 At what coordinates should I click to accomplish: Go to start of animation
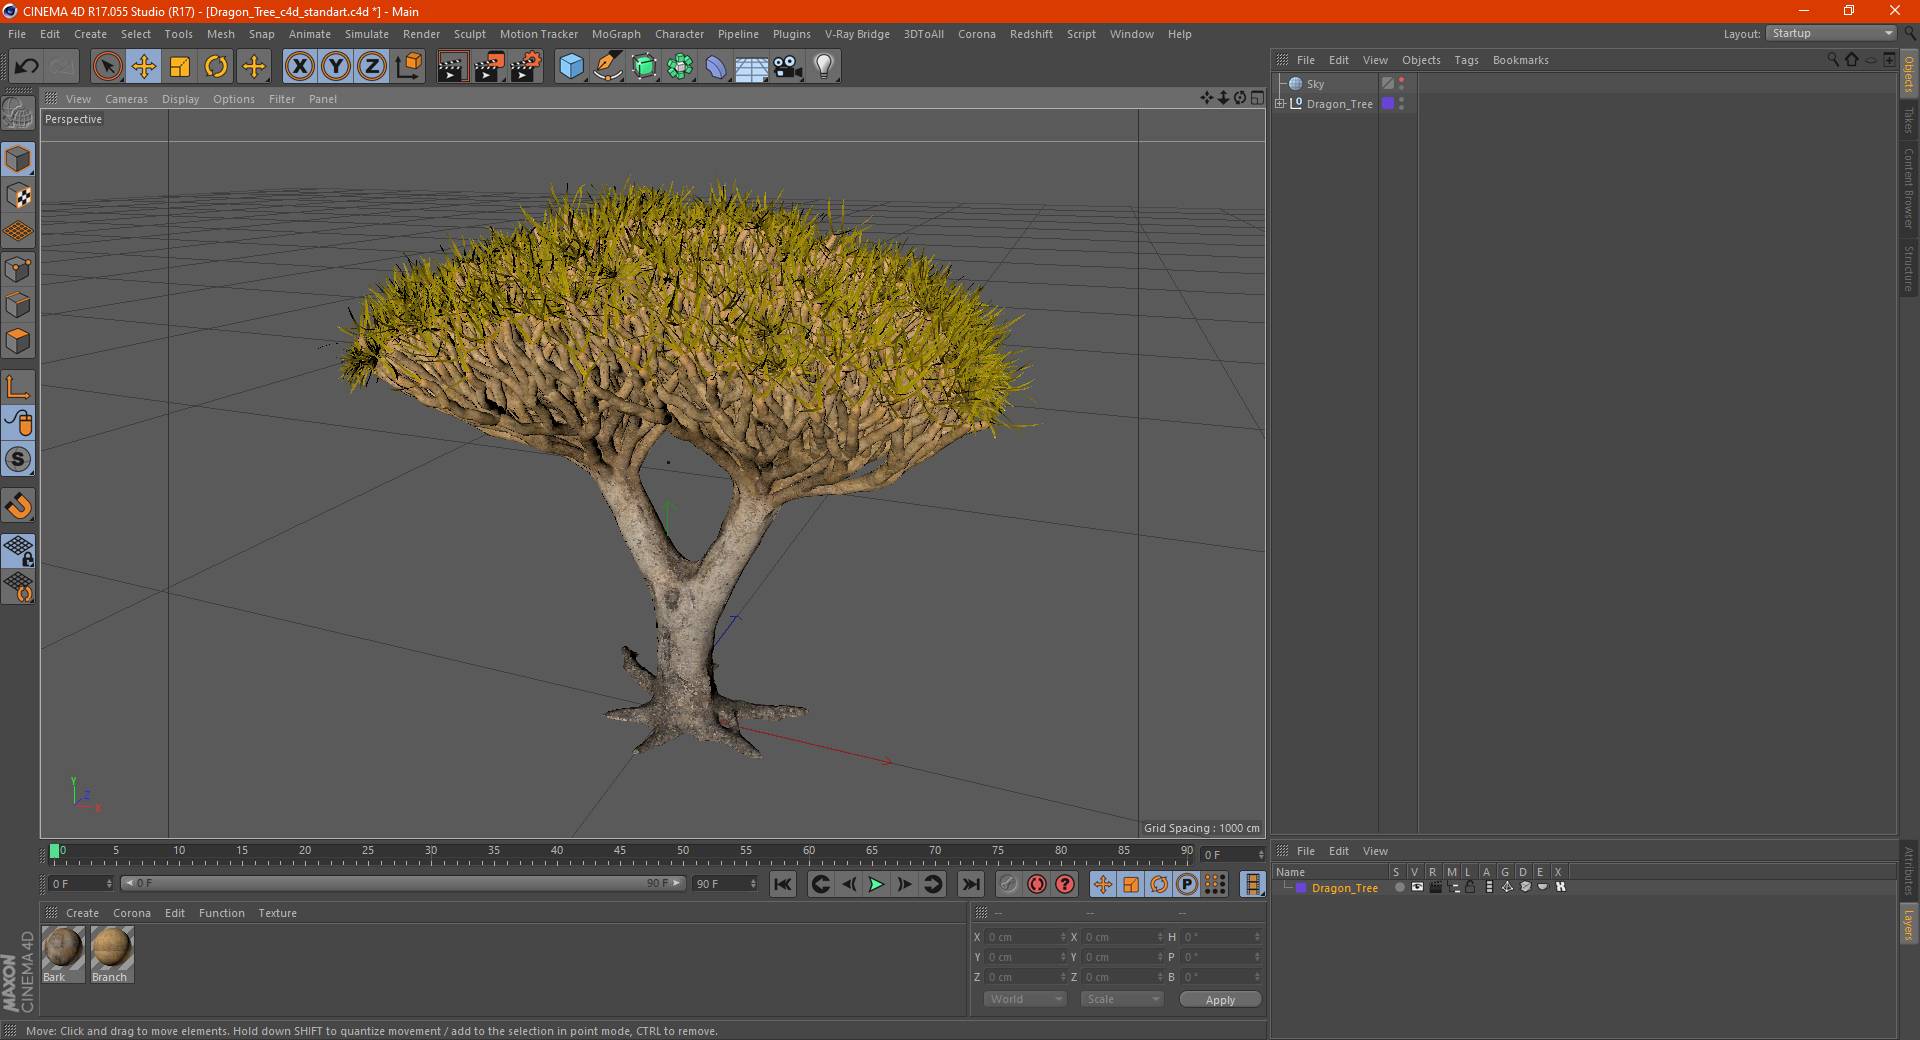[x=783, y=884]
